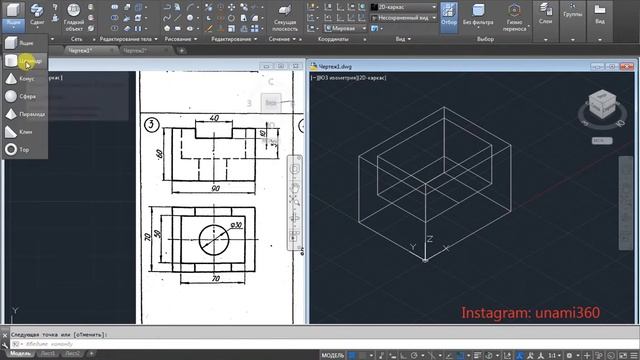Select the Array tool in Редактирование panel
Viewport: 640px width, 360px height.
pos(255,29)
